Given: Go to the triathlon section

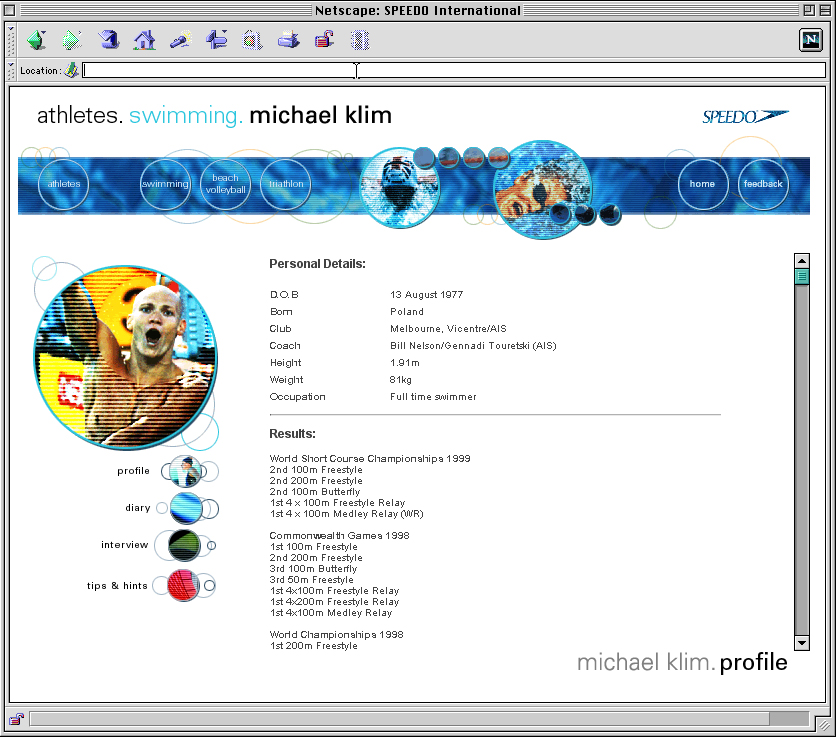Looking at the screenshot, I should click(x=285, y=184).
